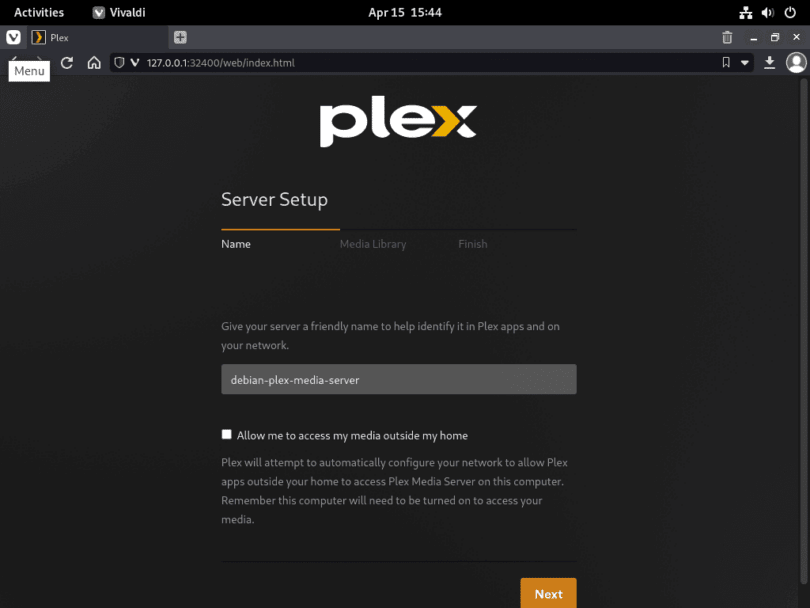Viewport: 810px width, 608px height.
Task: Select the Media Library setup step
Action: click(372, 243)
